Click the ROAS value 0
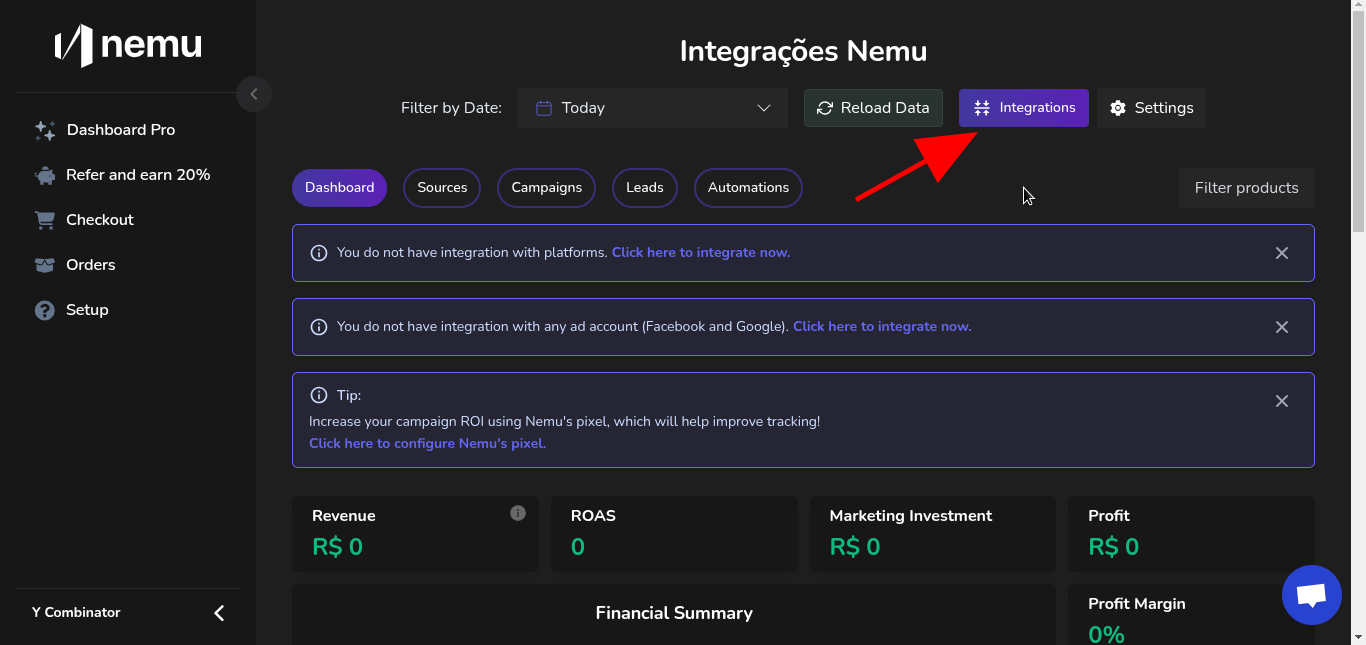The image size is (1366, 645). pyautogui.click(x=578, y=547)
